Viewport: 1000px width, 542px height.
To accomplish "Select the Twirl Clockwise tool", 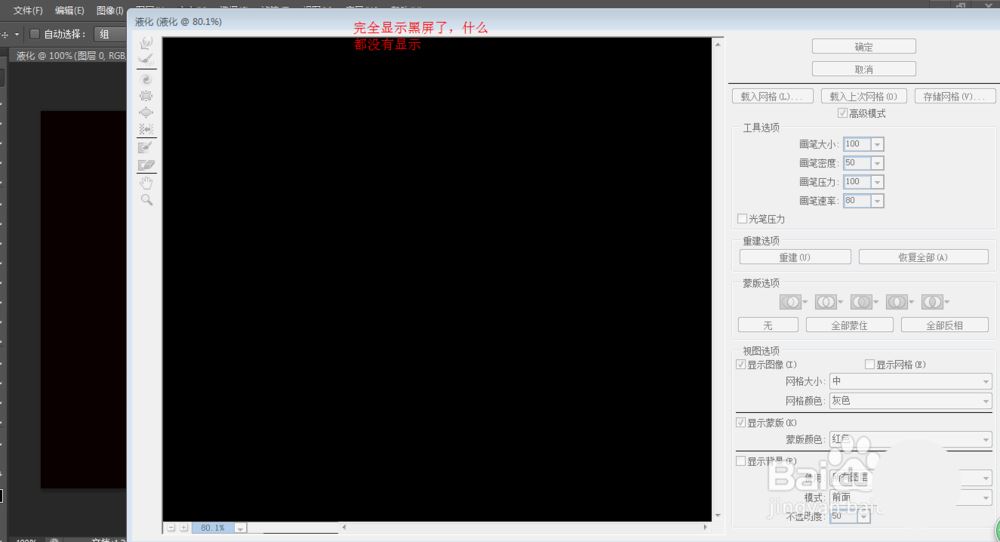I will (x=146, y=79).
